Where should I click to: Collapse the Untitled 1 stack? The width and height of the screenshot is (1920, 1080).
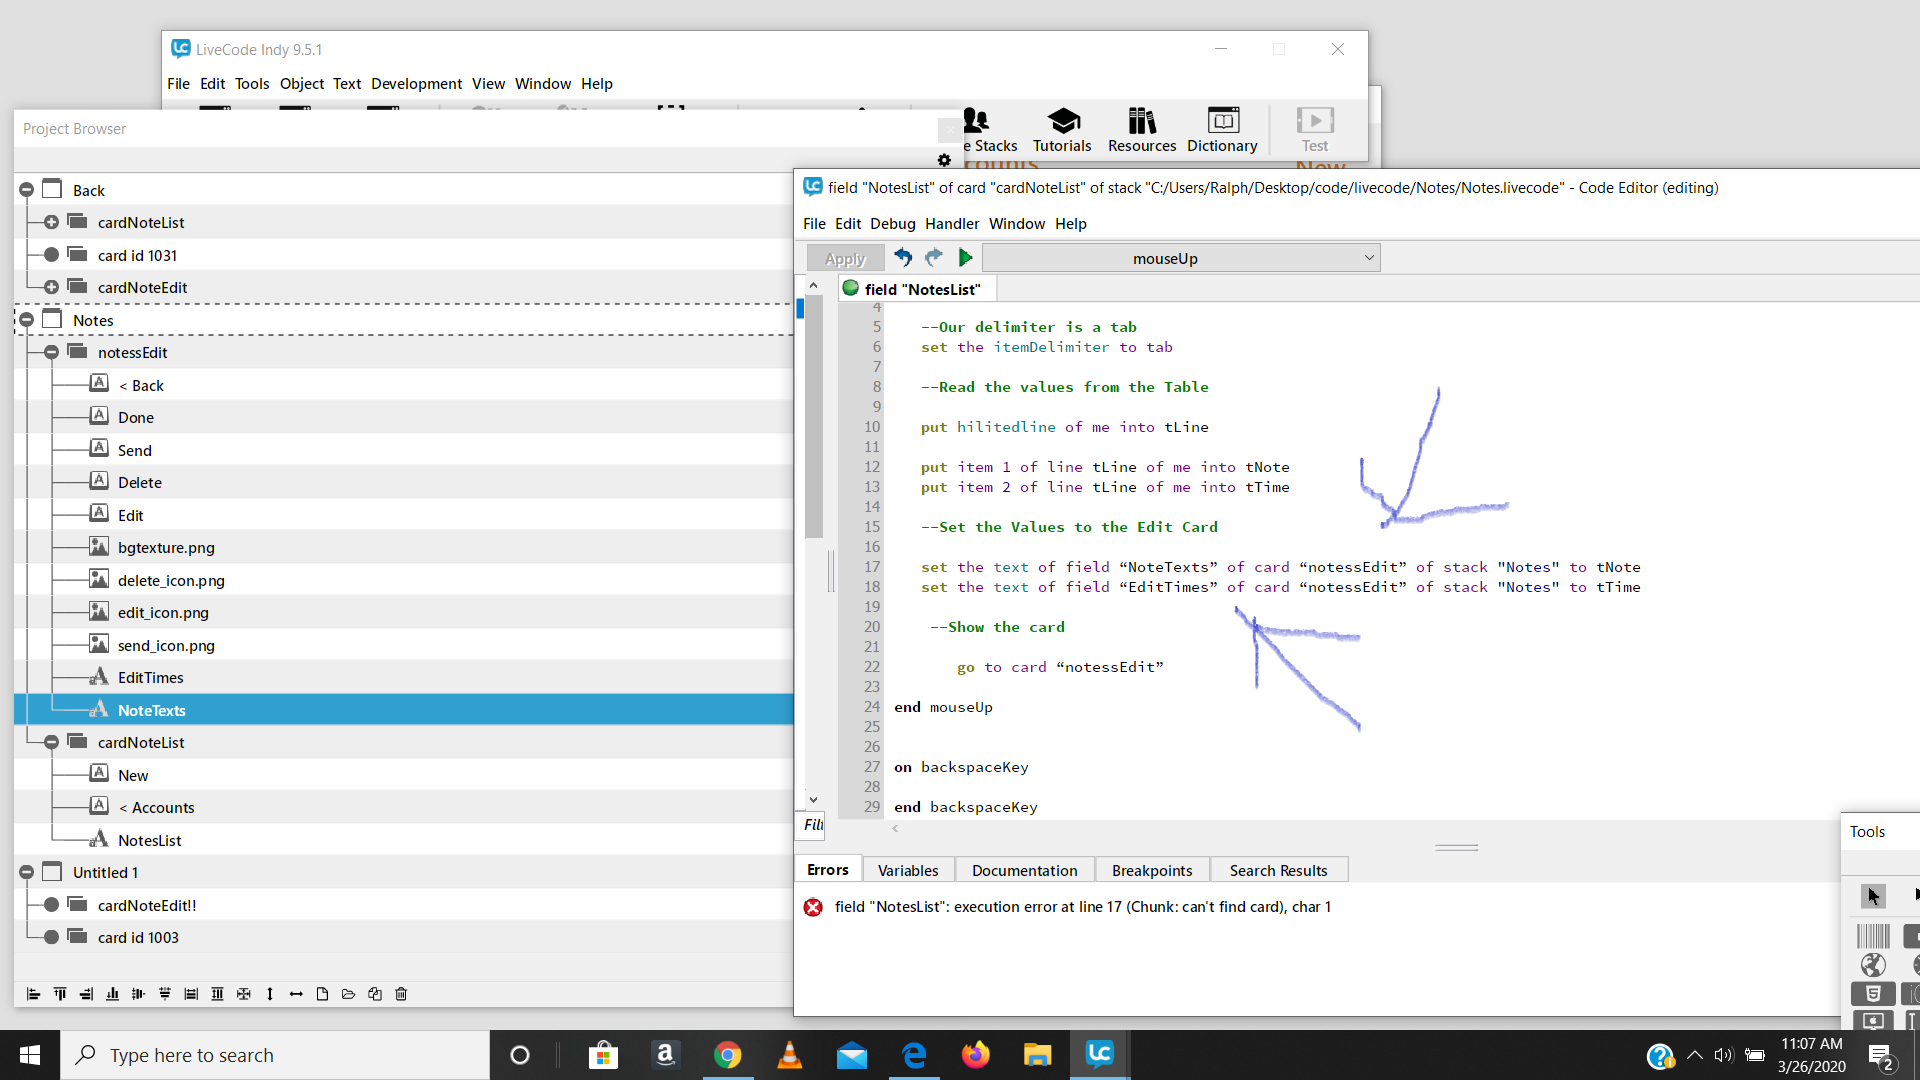pyautogui.click(x=27, y=873)
